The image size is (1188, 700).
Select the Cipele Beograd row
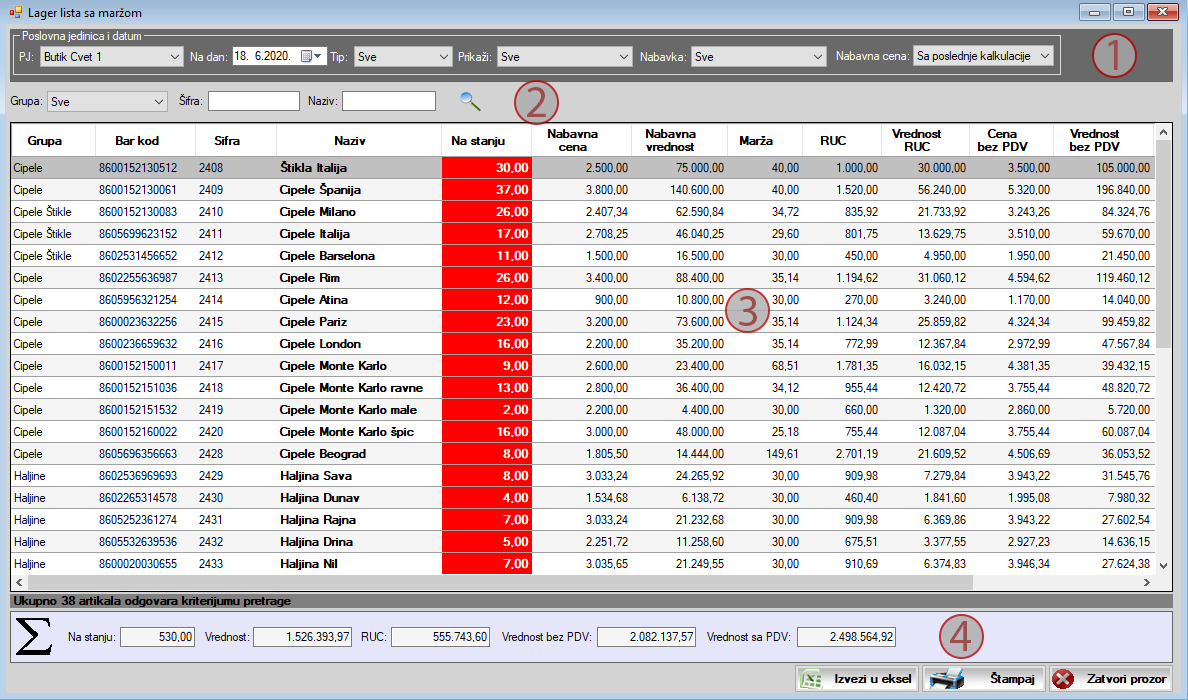point(583,453)
